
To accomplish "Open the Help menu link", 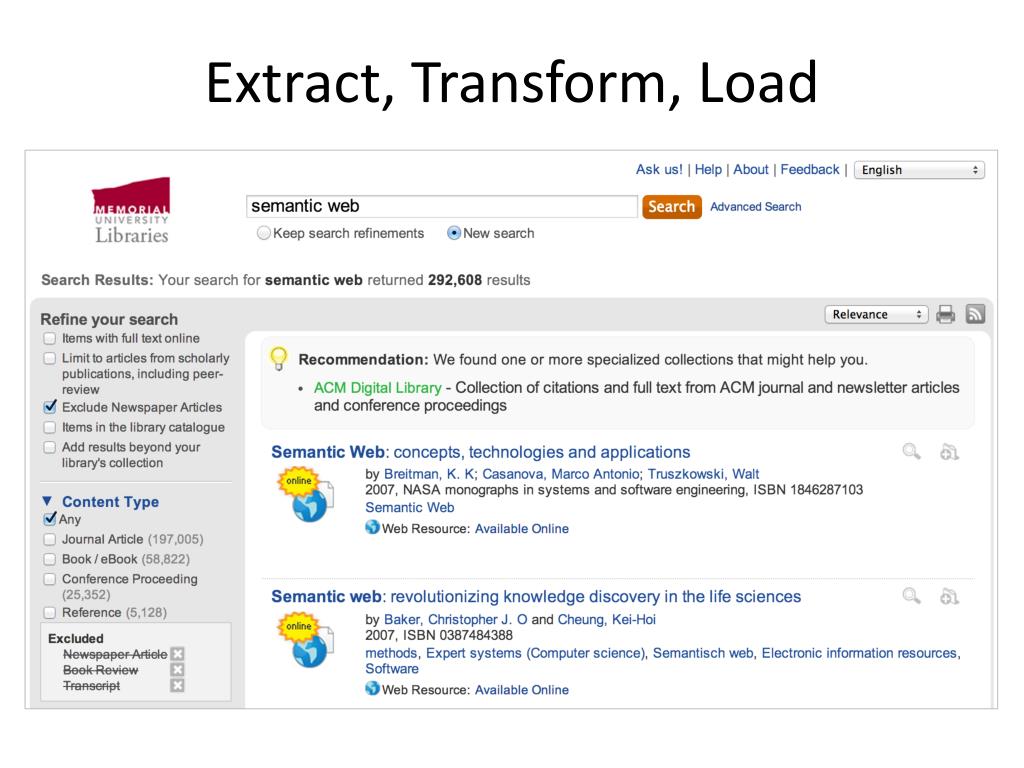I will (x=708, y=169).
